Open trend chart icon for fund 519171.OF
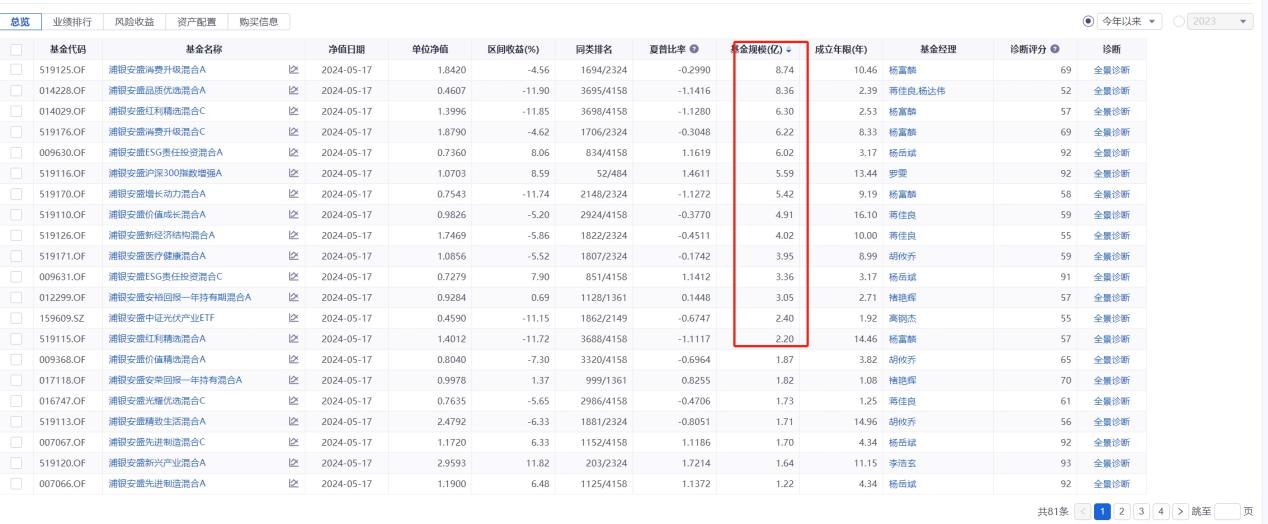The width and height of the screenshot is (1268, 524). click(294, 255)
